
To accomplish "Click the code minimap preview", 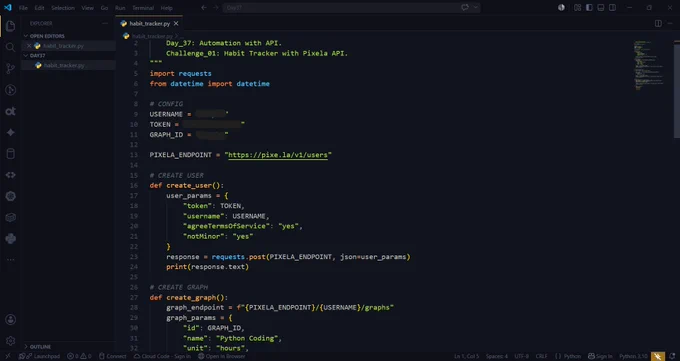I will [x=649, y=65].
